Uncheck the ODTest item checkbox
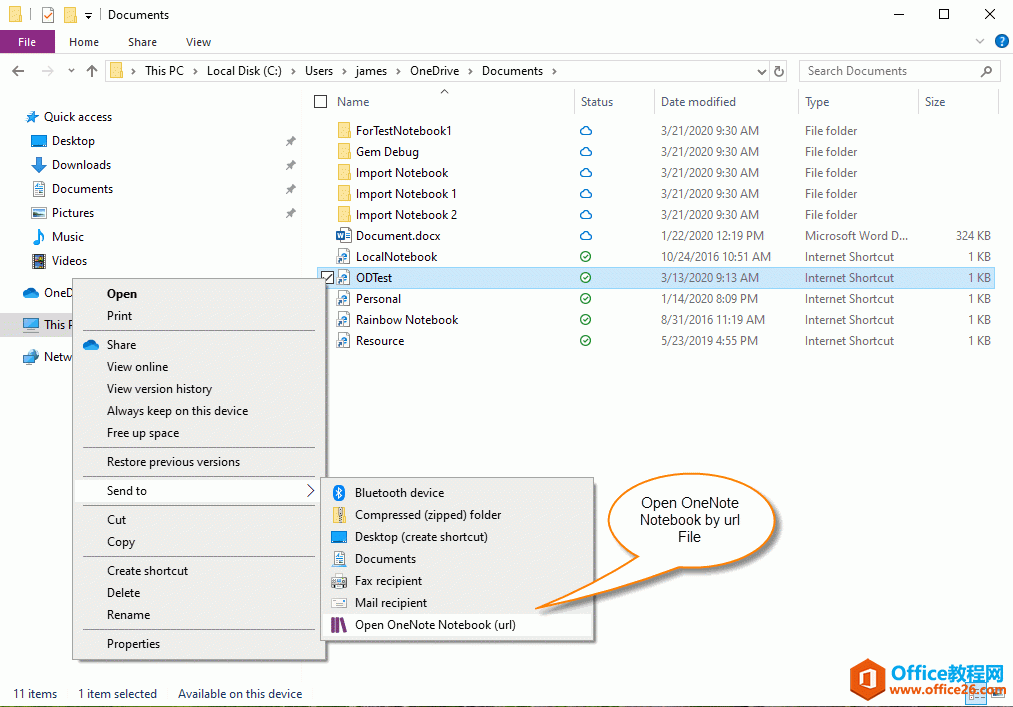1013x707 pixels. (328, 278)
